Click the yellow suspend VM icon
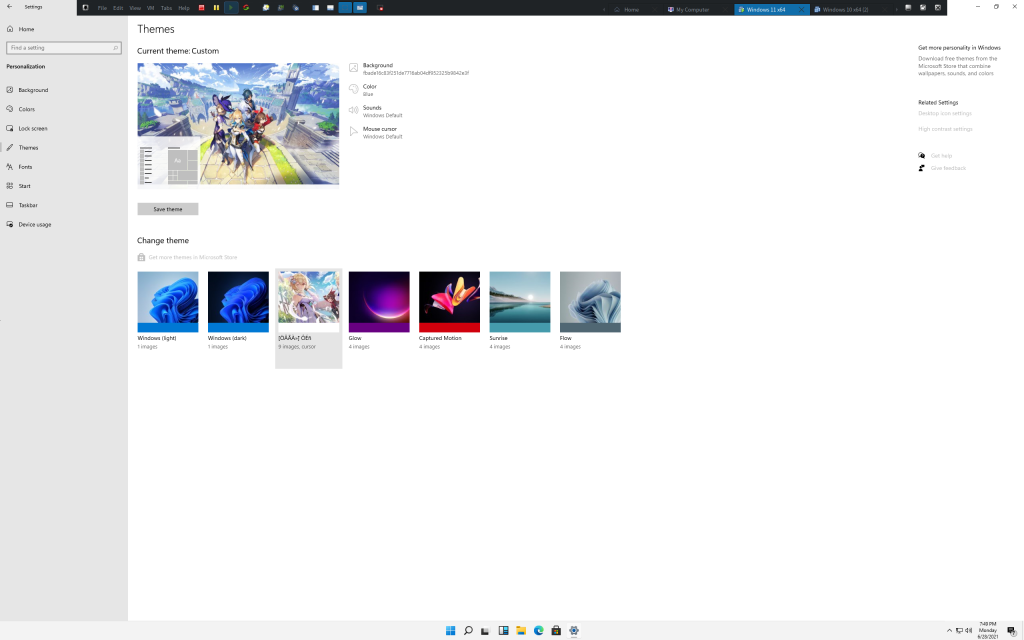This screenshot has width=1024, height=640. click(216, 8)
